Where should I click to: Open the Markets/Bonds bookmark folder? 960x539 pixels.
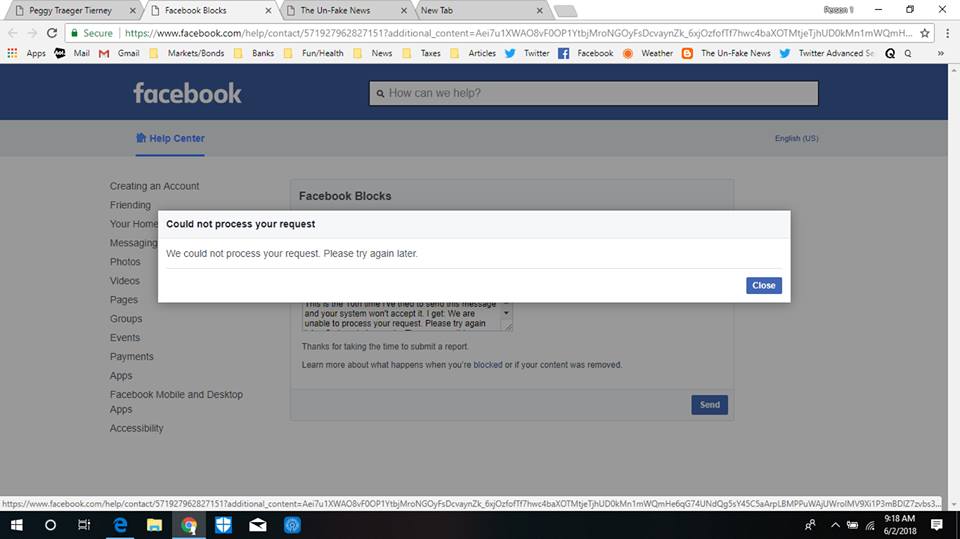187,53
